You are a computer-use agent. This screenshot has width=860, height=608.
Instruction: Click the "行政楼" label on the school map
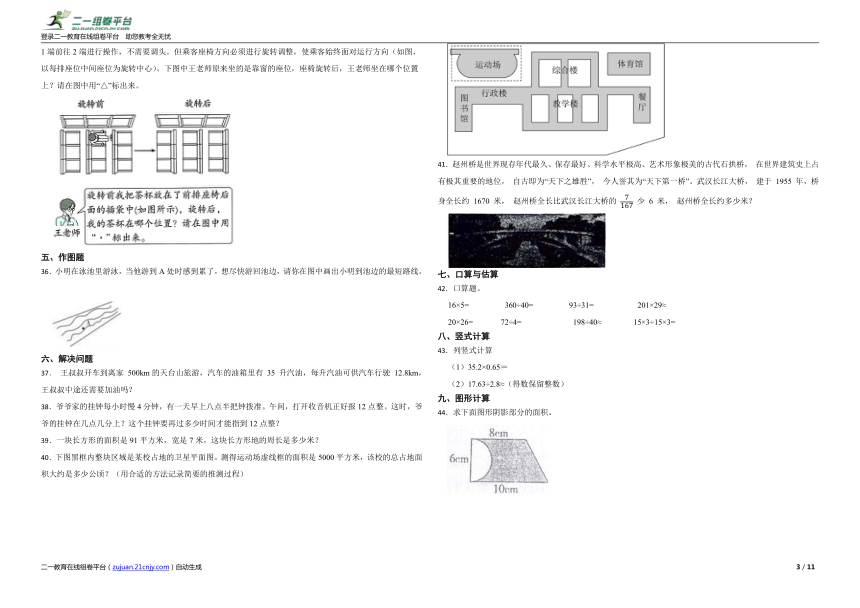point(494,93)
